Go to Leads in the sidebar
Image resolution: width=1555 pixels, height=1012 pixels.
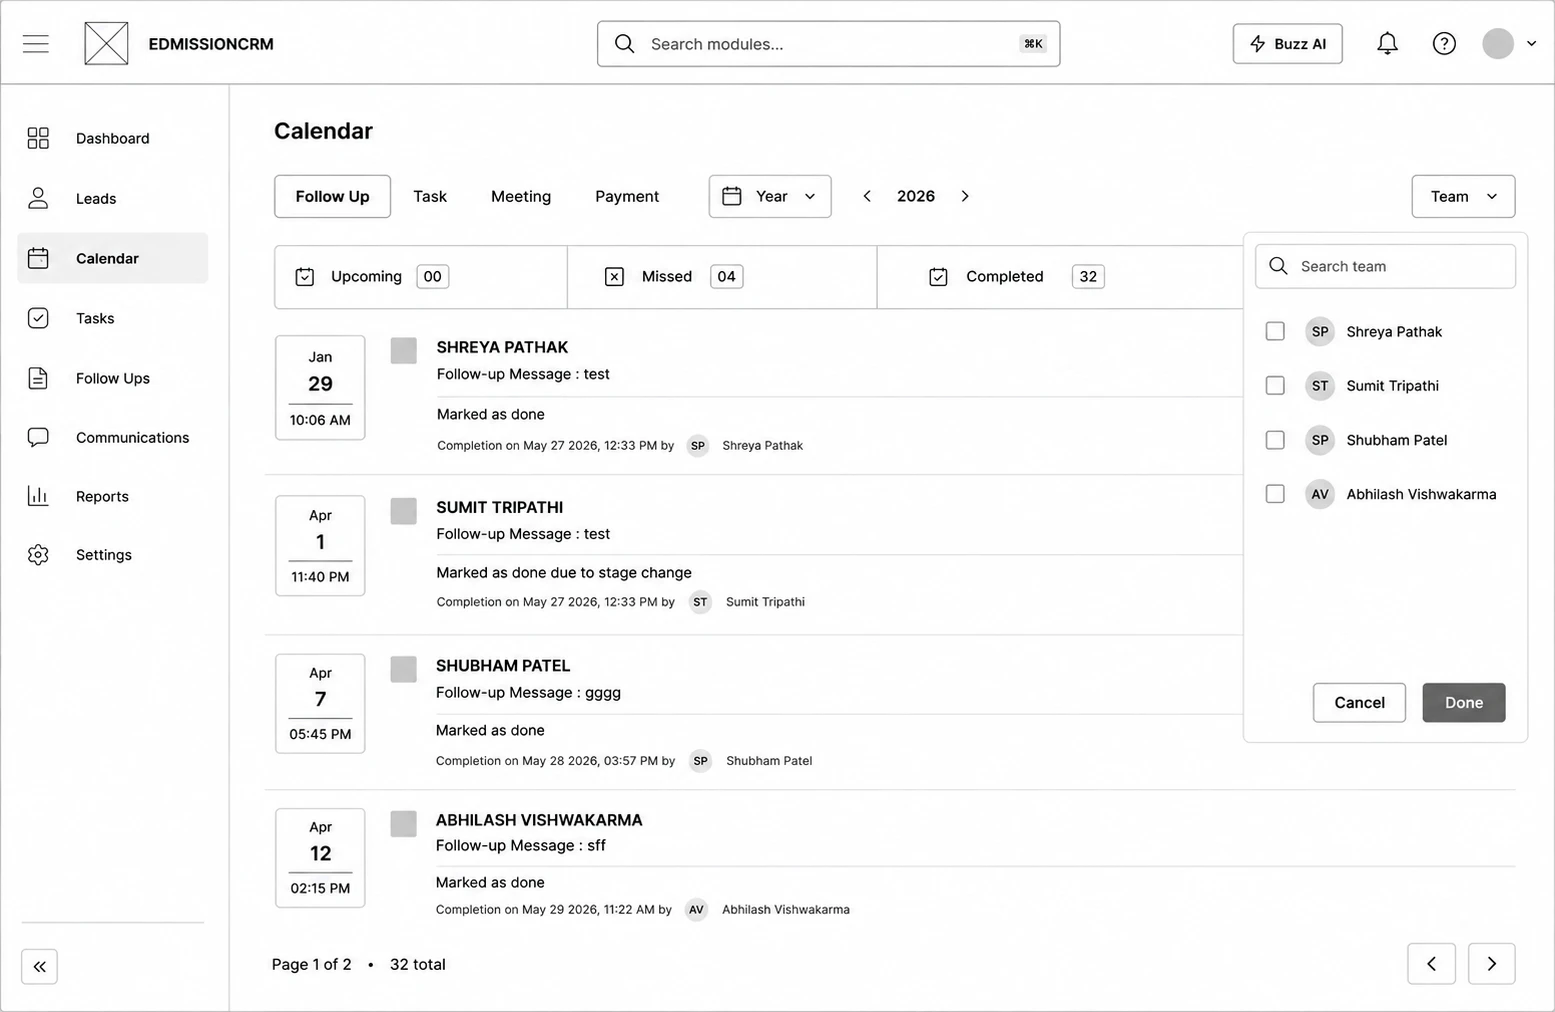(112, 198)
